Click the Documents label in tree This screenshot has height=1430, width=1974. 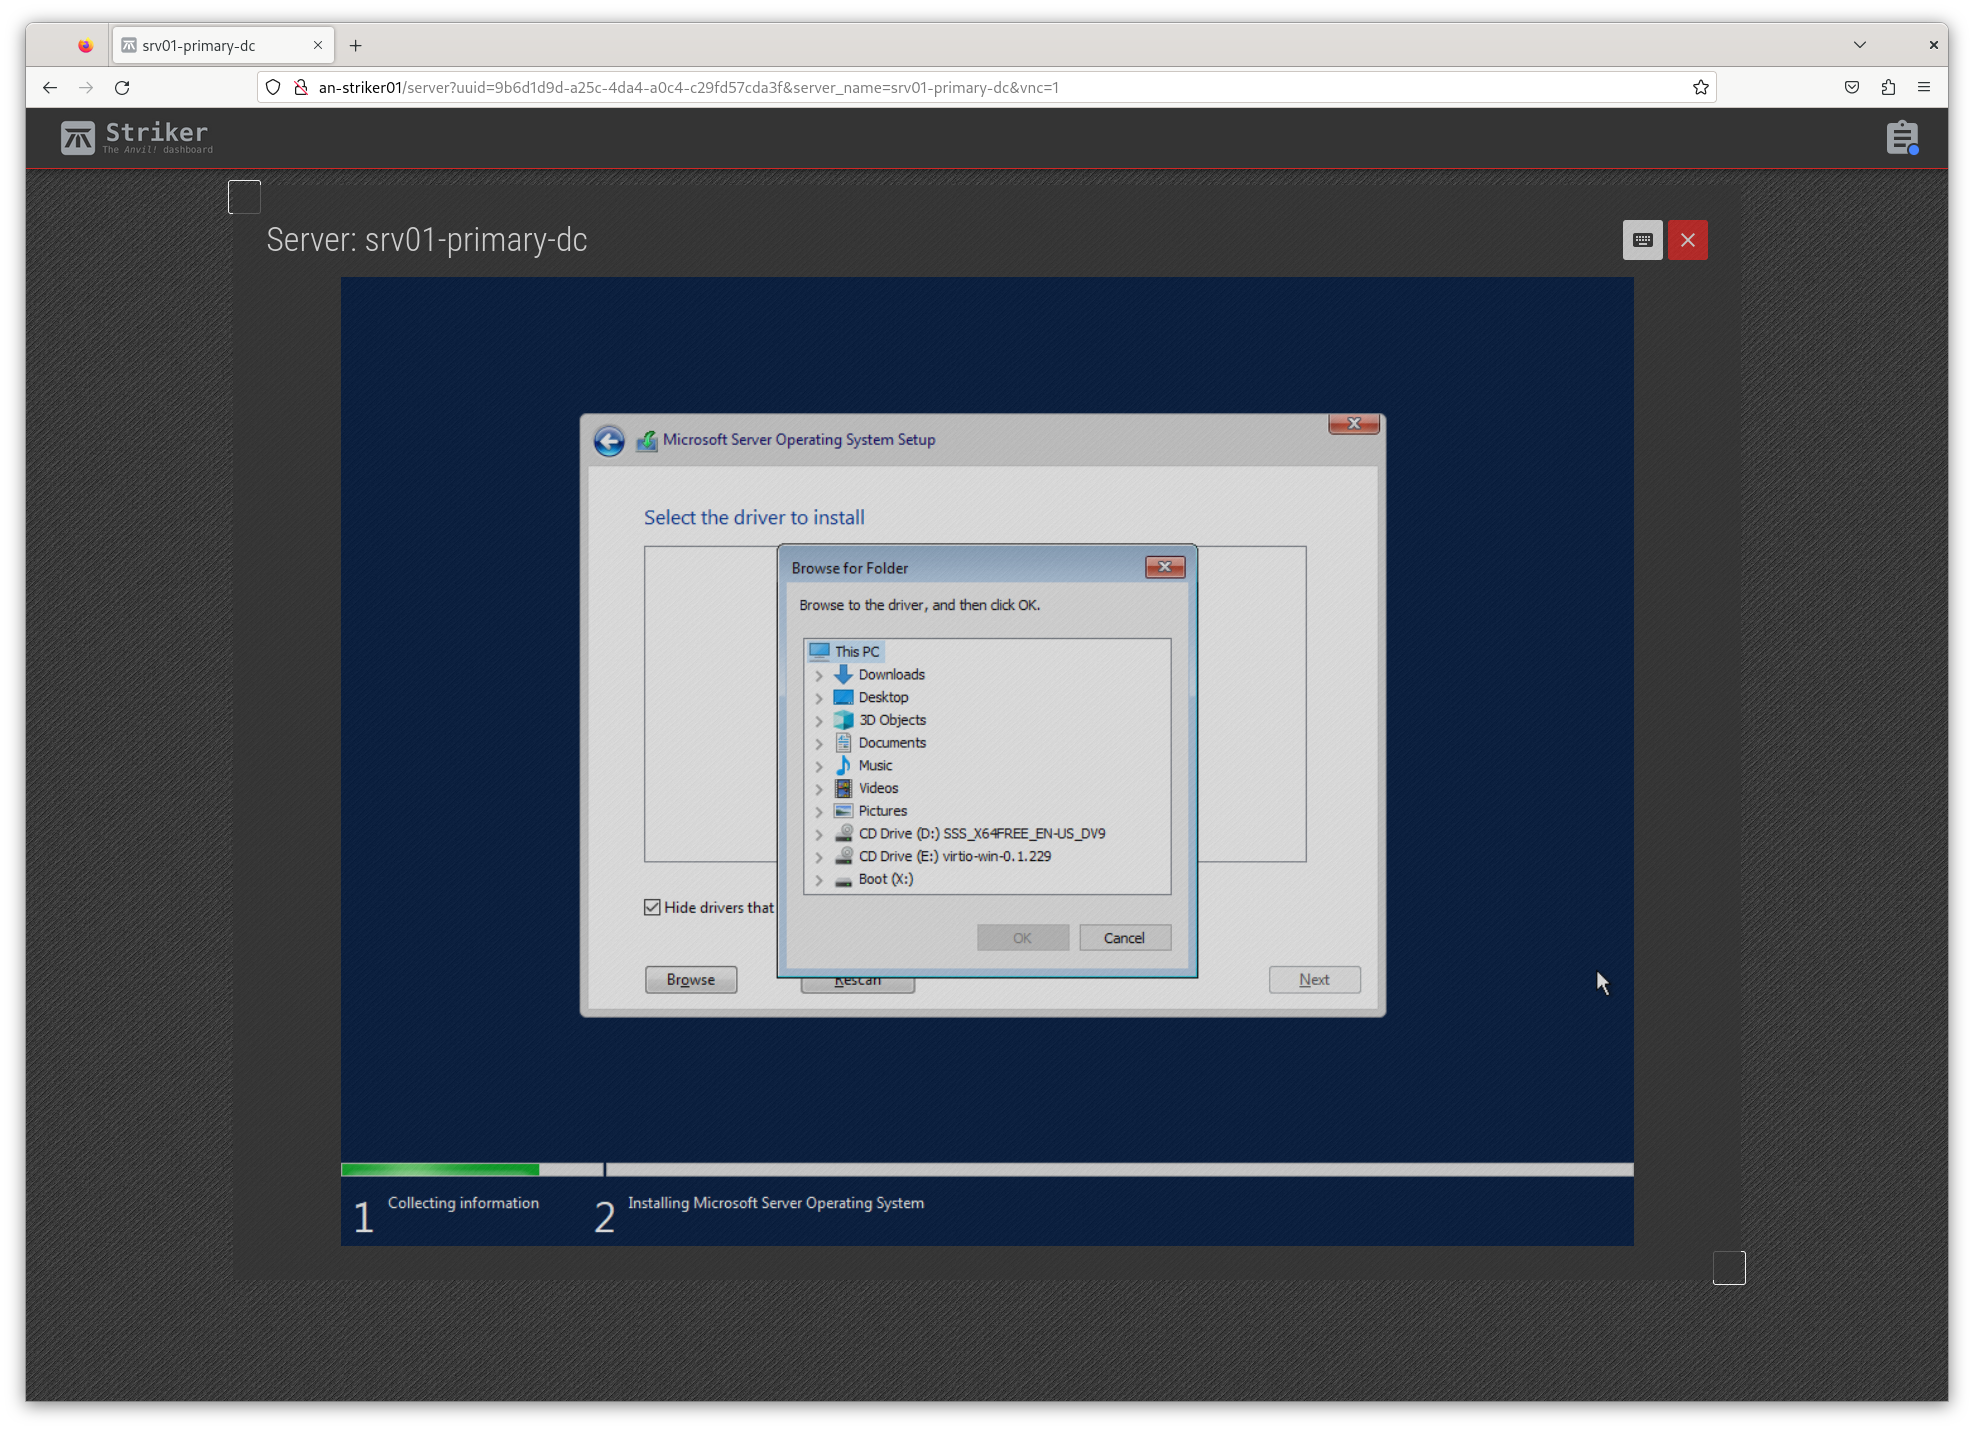click(x=892, y=742)
